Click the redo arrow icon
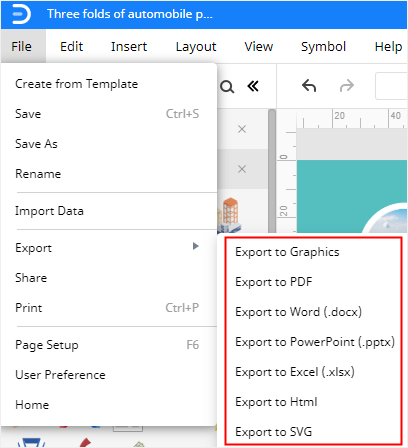This screenshot has width=408, height=448. [x=347, y=86]
